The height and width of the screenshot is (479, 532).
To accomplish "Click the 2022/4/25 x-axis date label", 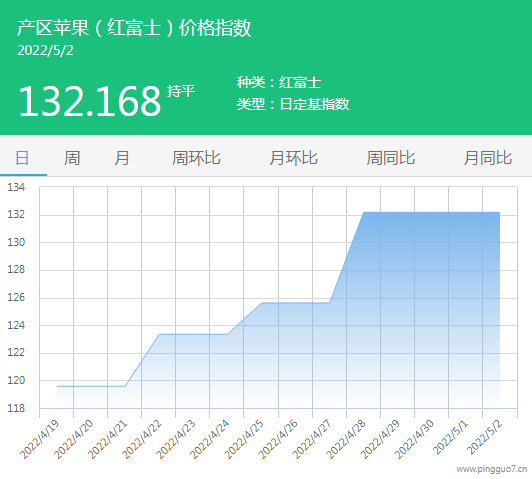I will tap(244, 439).
